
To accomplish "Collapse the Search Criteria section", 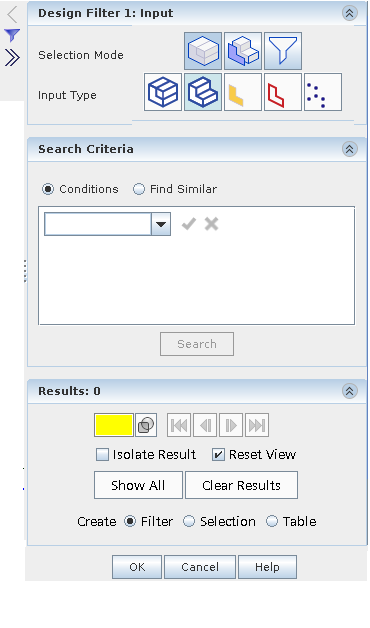I will pos(350,149).
